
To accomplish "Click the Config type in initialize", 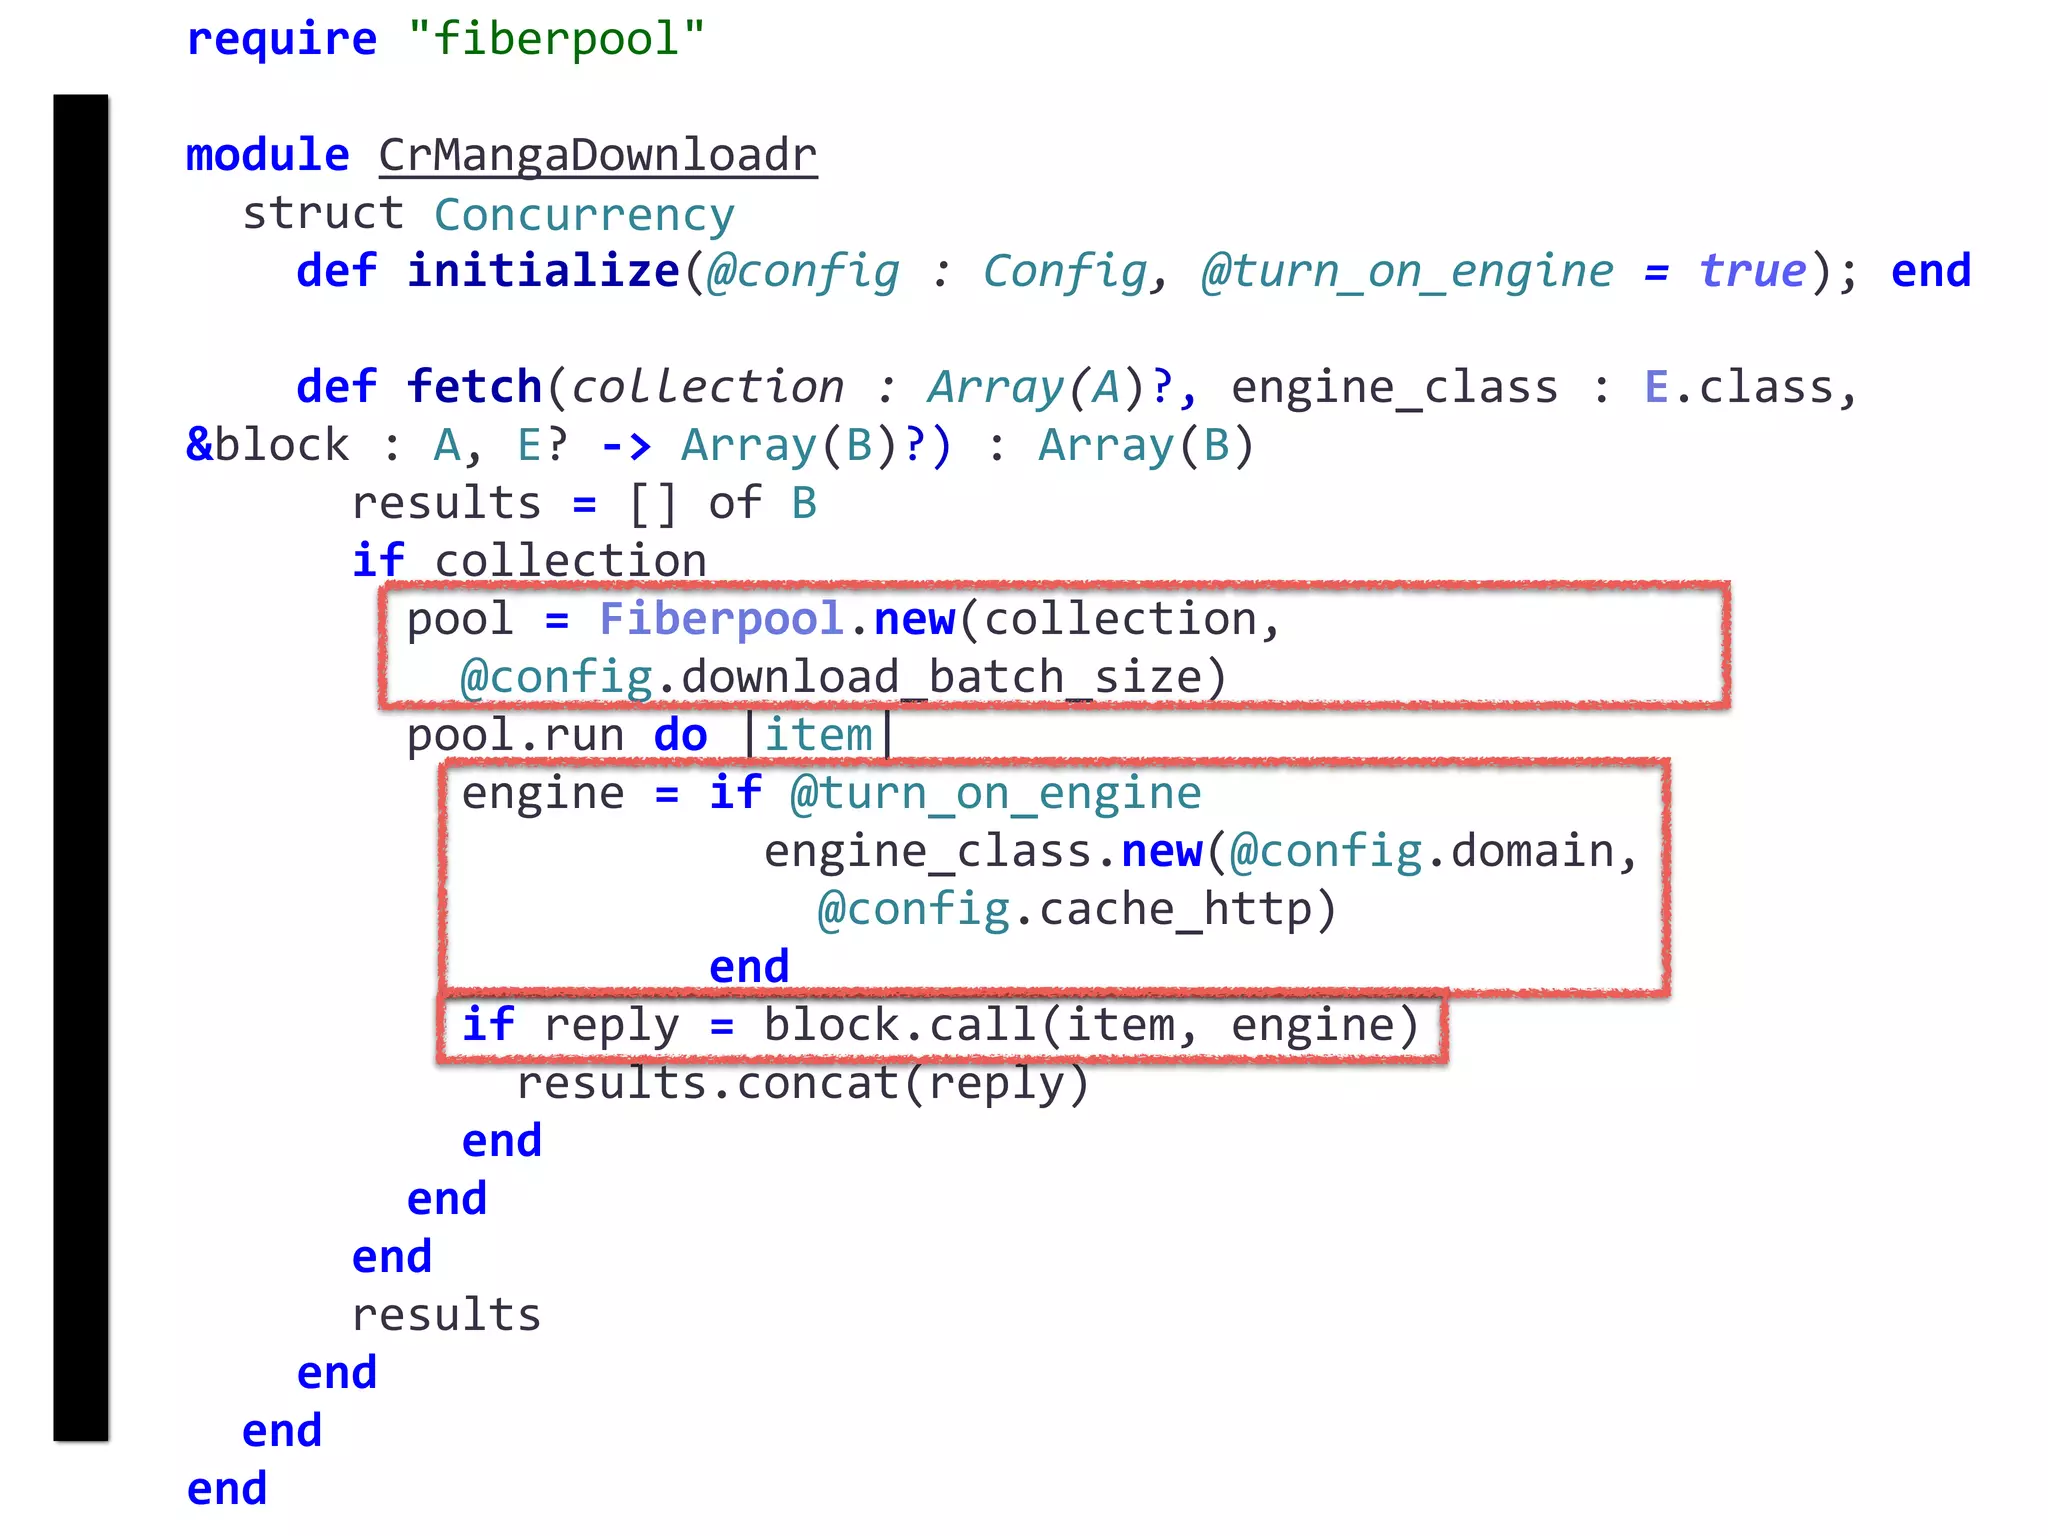I will tap(1066, 271).
